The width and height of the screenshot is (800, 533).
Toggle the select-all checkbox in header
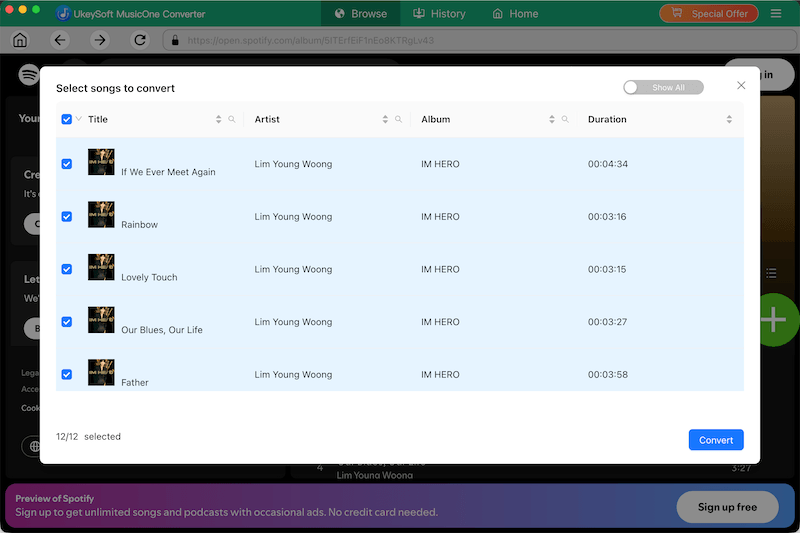tap(67, 119)
